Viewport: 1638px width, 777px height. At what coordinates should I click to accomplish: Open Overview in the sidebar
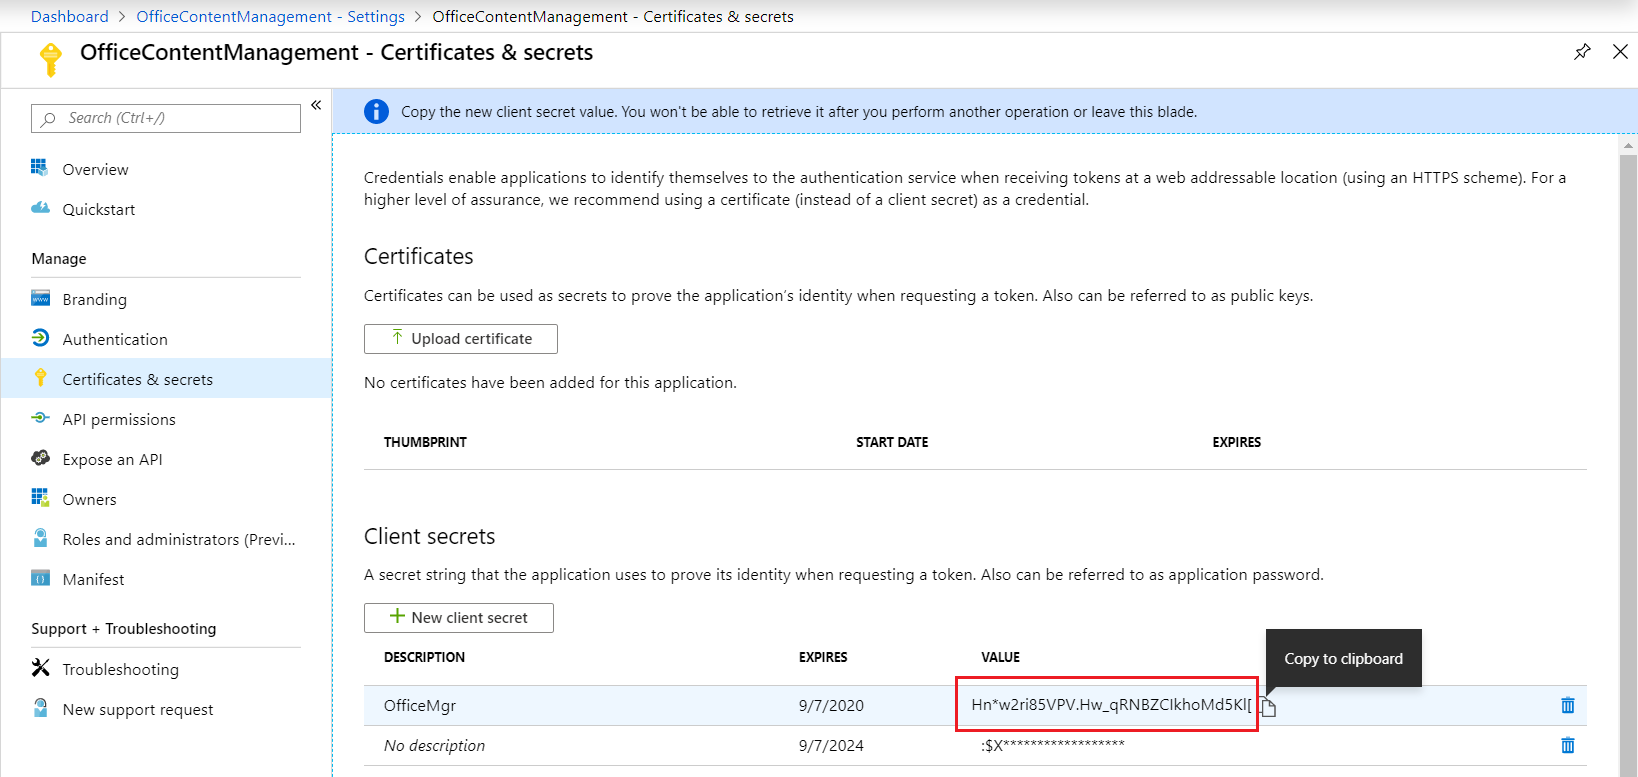(x=95, y=169)
